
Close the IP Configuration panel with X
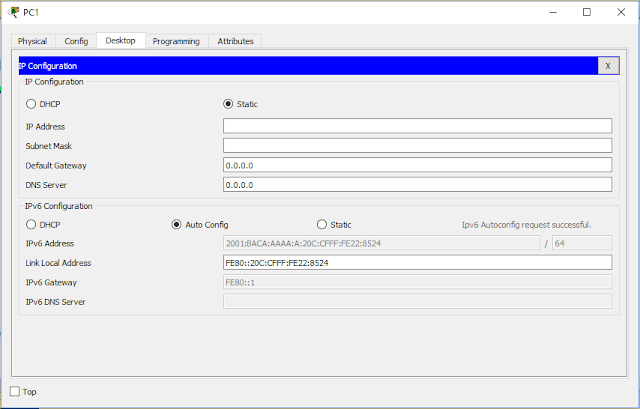608,66
